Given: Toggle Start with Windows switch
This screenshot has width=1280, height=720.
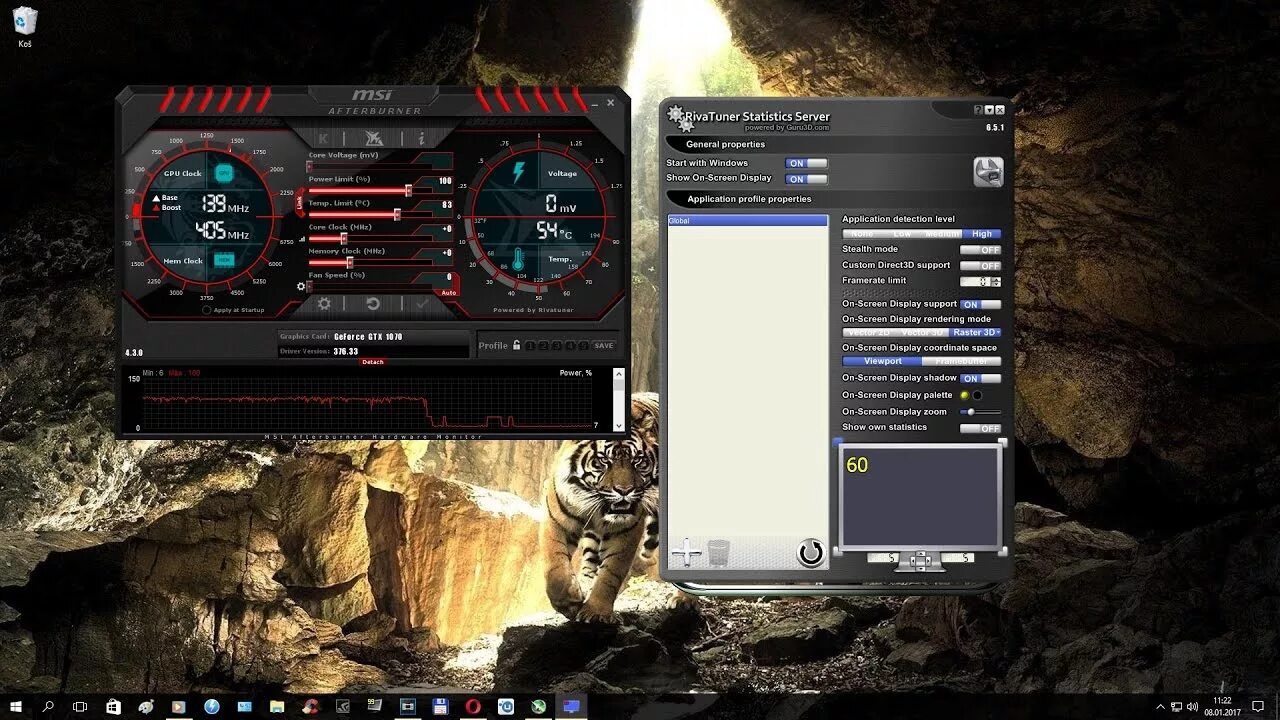Looking at the screenshot, I should 806,163.
